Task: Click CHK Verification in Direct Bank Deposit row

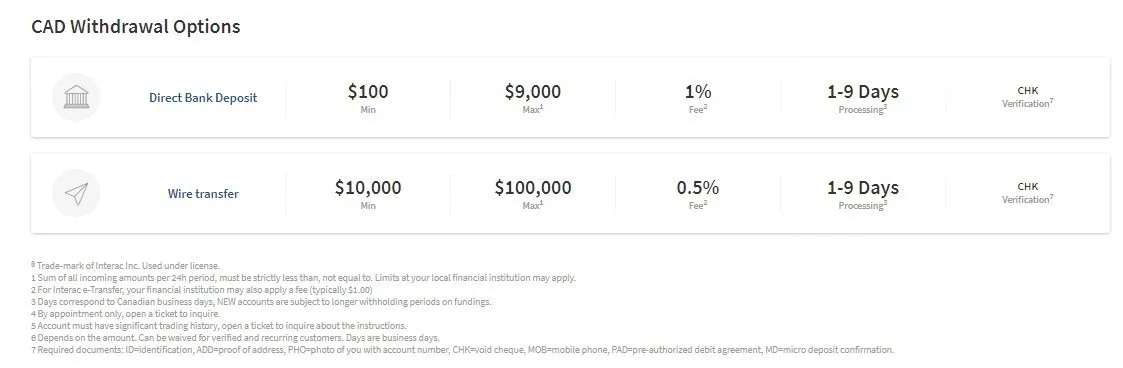Action: [1028, 97]
